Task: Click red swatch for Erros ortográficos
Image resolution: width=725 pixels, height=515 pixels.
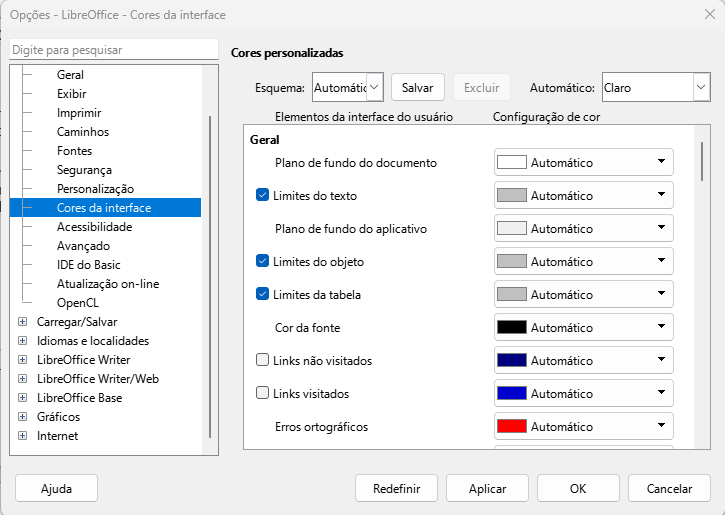Action: [512, 426]
